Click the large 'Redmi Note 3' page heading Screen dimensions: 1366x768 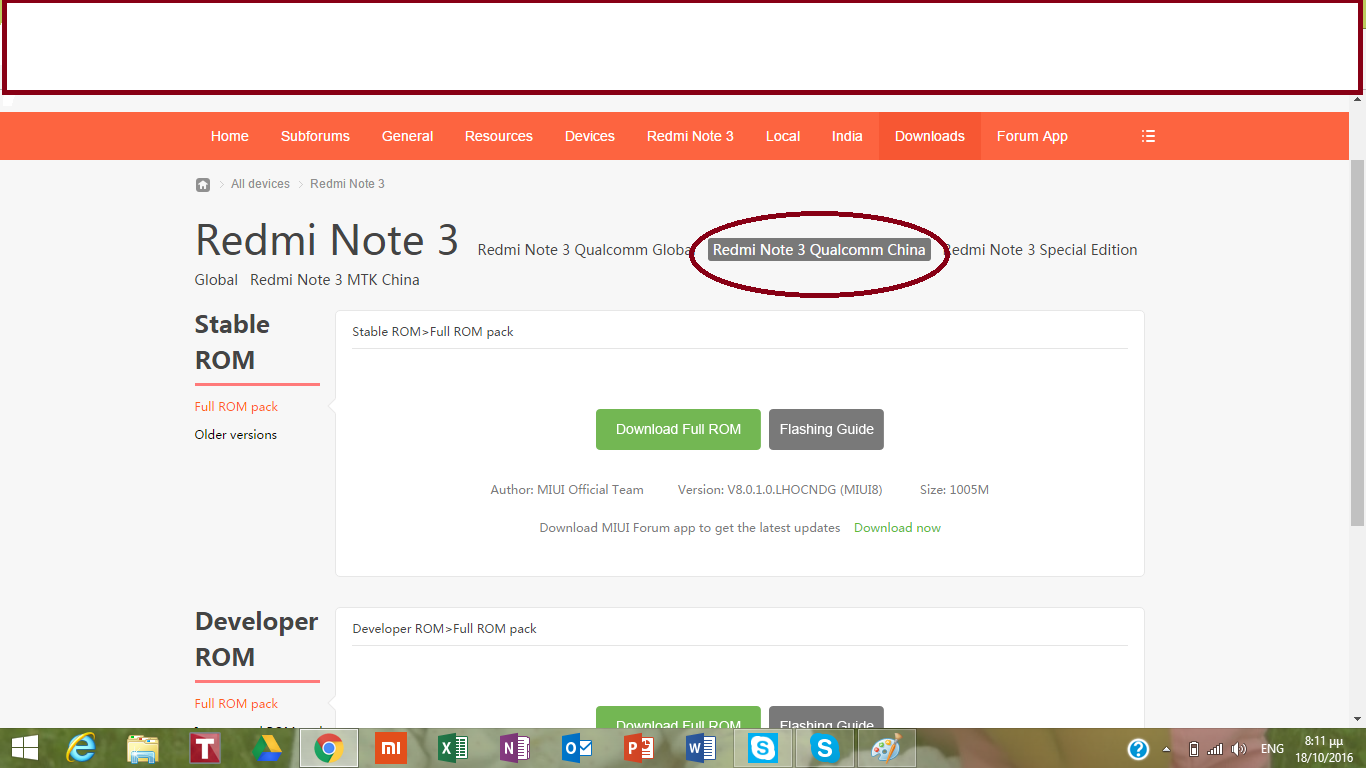tap(327, 240)
